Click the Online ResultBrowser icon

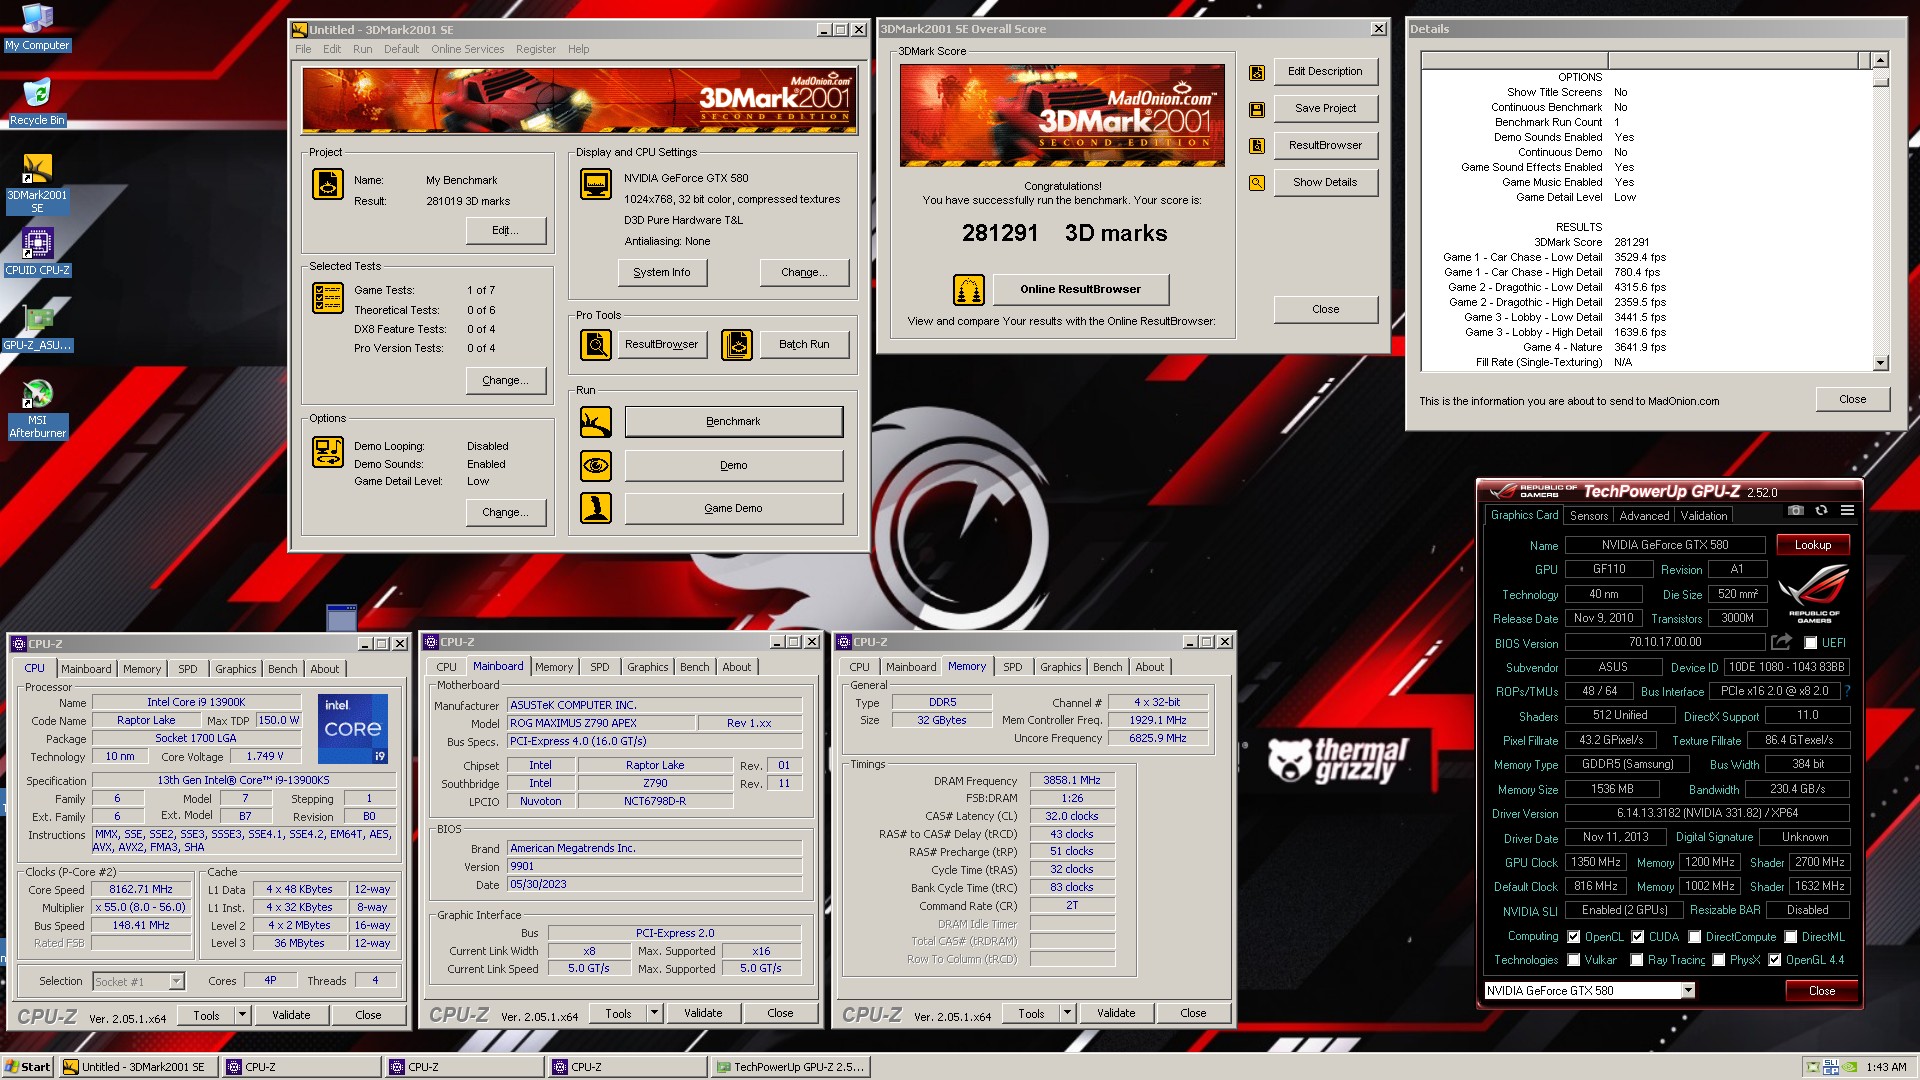(969, 290)
